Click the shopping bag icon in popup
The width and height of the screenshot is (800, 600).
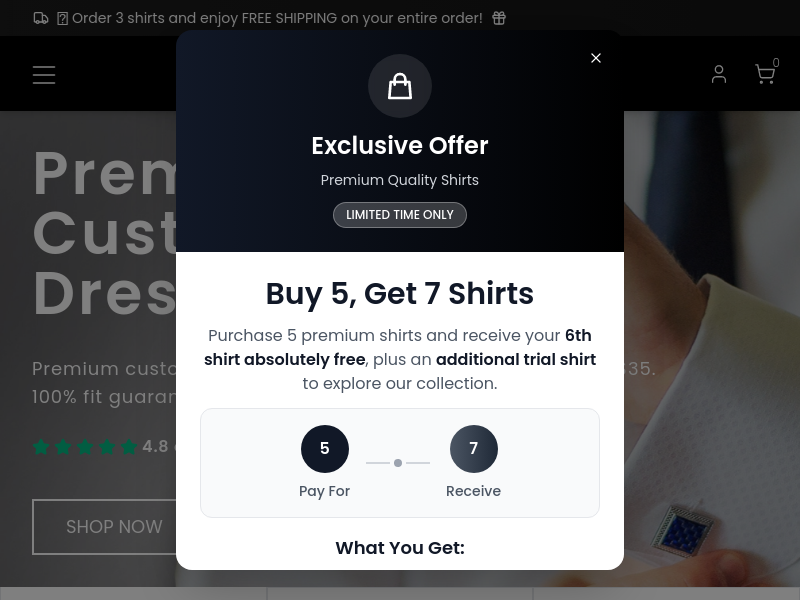[x=400, y=86]
